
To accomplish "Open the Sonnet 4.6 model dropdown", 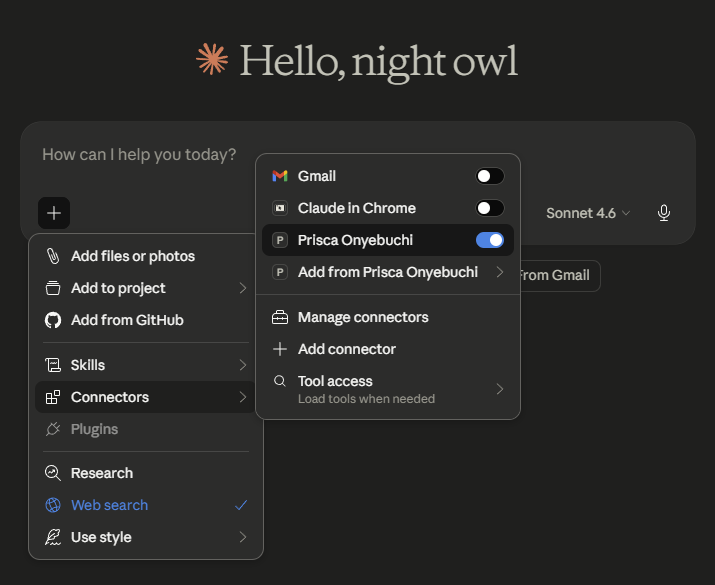I will click(588, 213).
